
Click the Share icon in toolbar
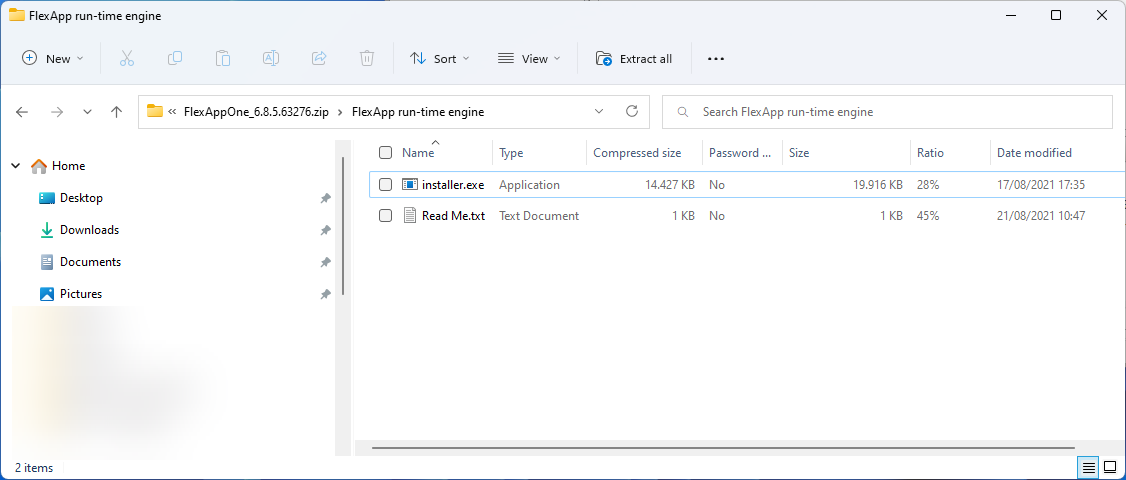[319, 59]
